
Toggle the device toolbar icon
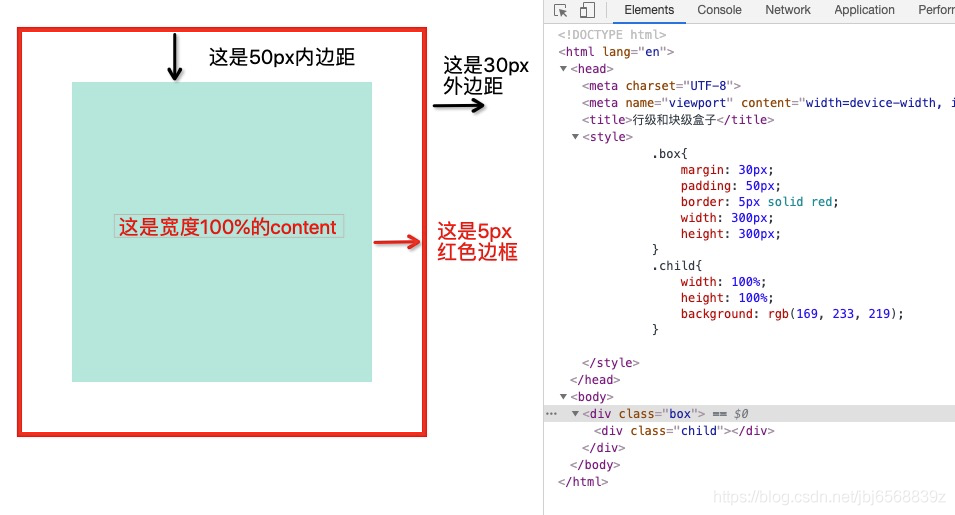pyautogui.click(x=587, y=10)
